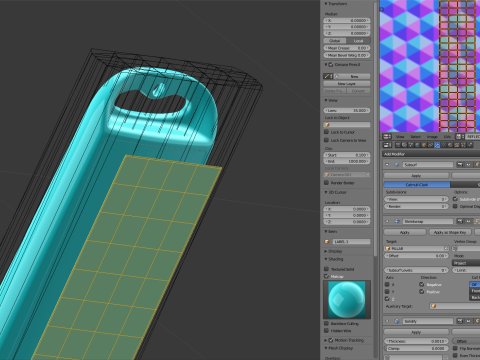
Task: Enable Backface Culling checkbox
Action: pyautogui.click(x=326, y=323)
